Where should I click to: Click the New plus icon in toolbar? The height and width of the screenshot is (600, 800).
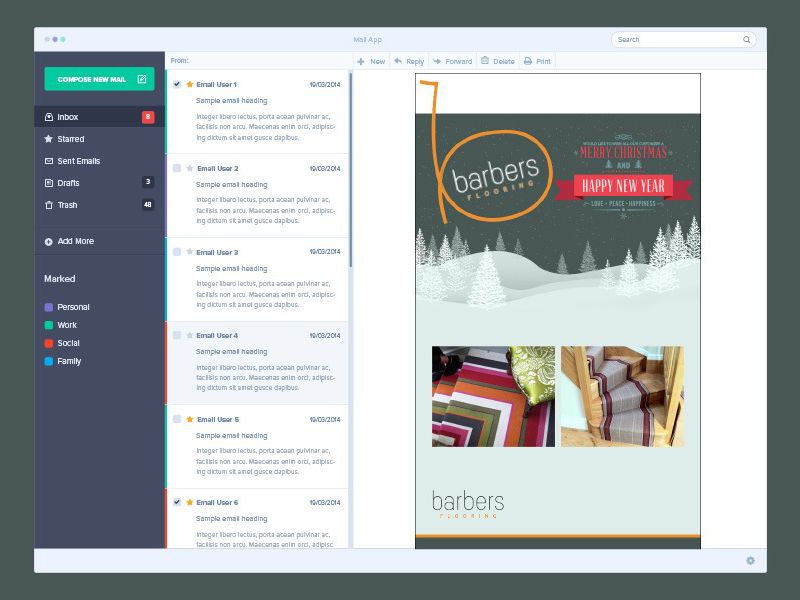click(x=361, y=61)
